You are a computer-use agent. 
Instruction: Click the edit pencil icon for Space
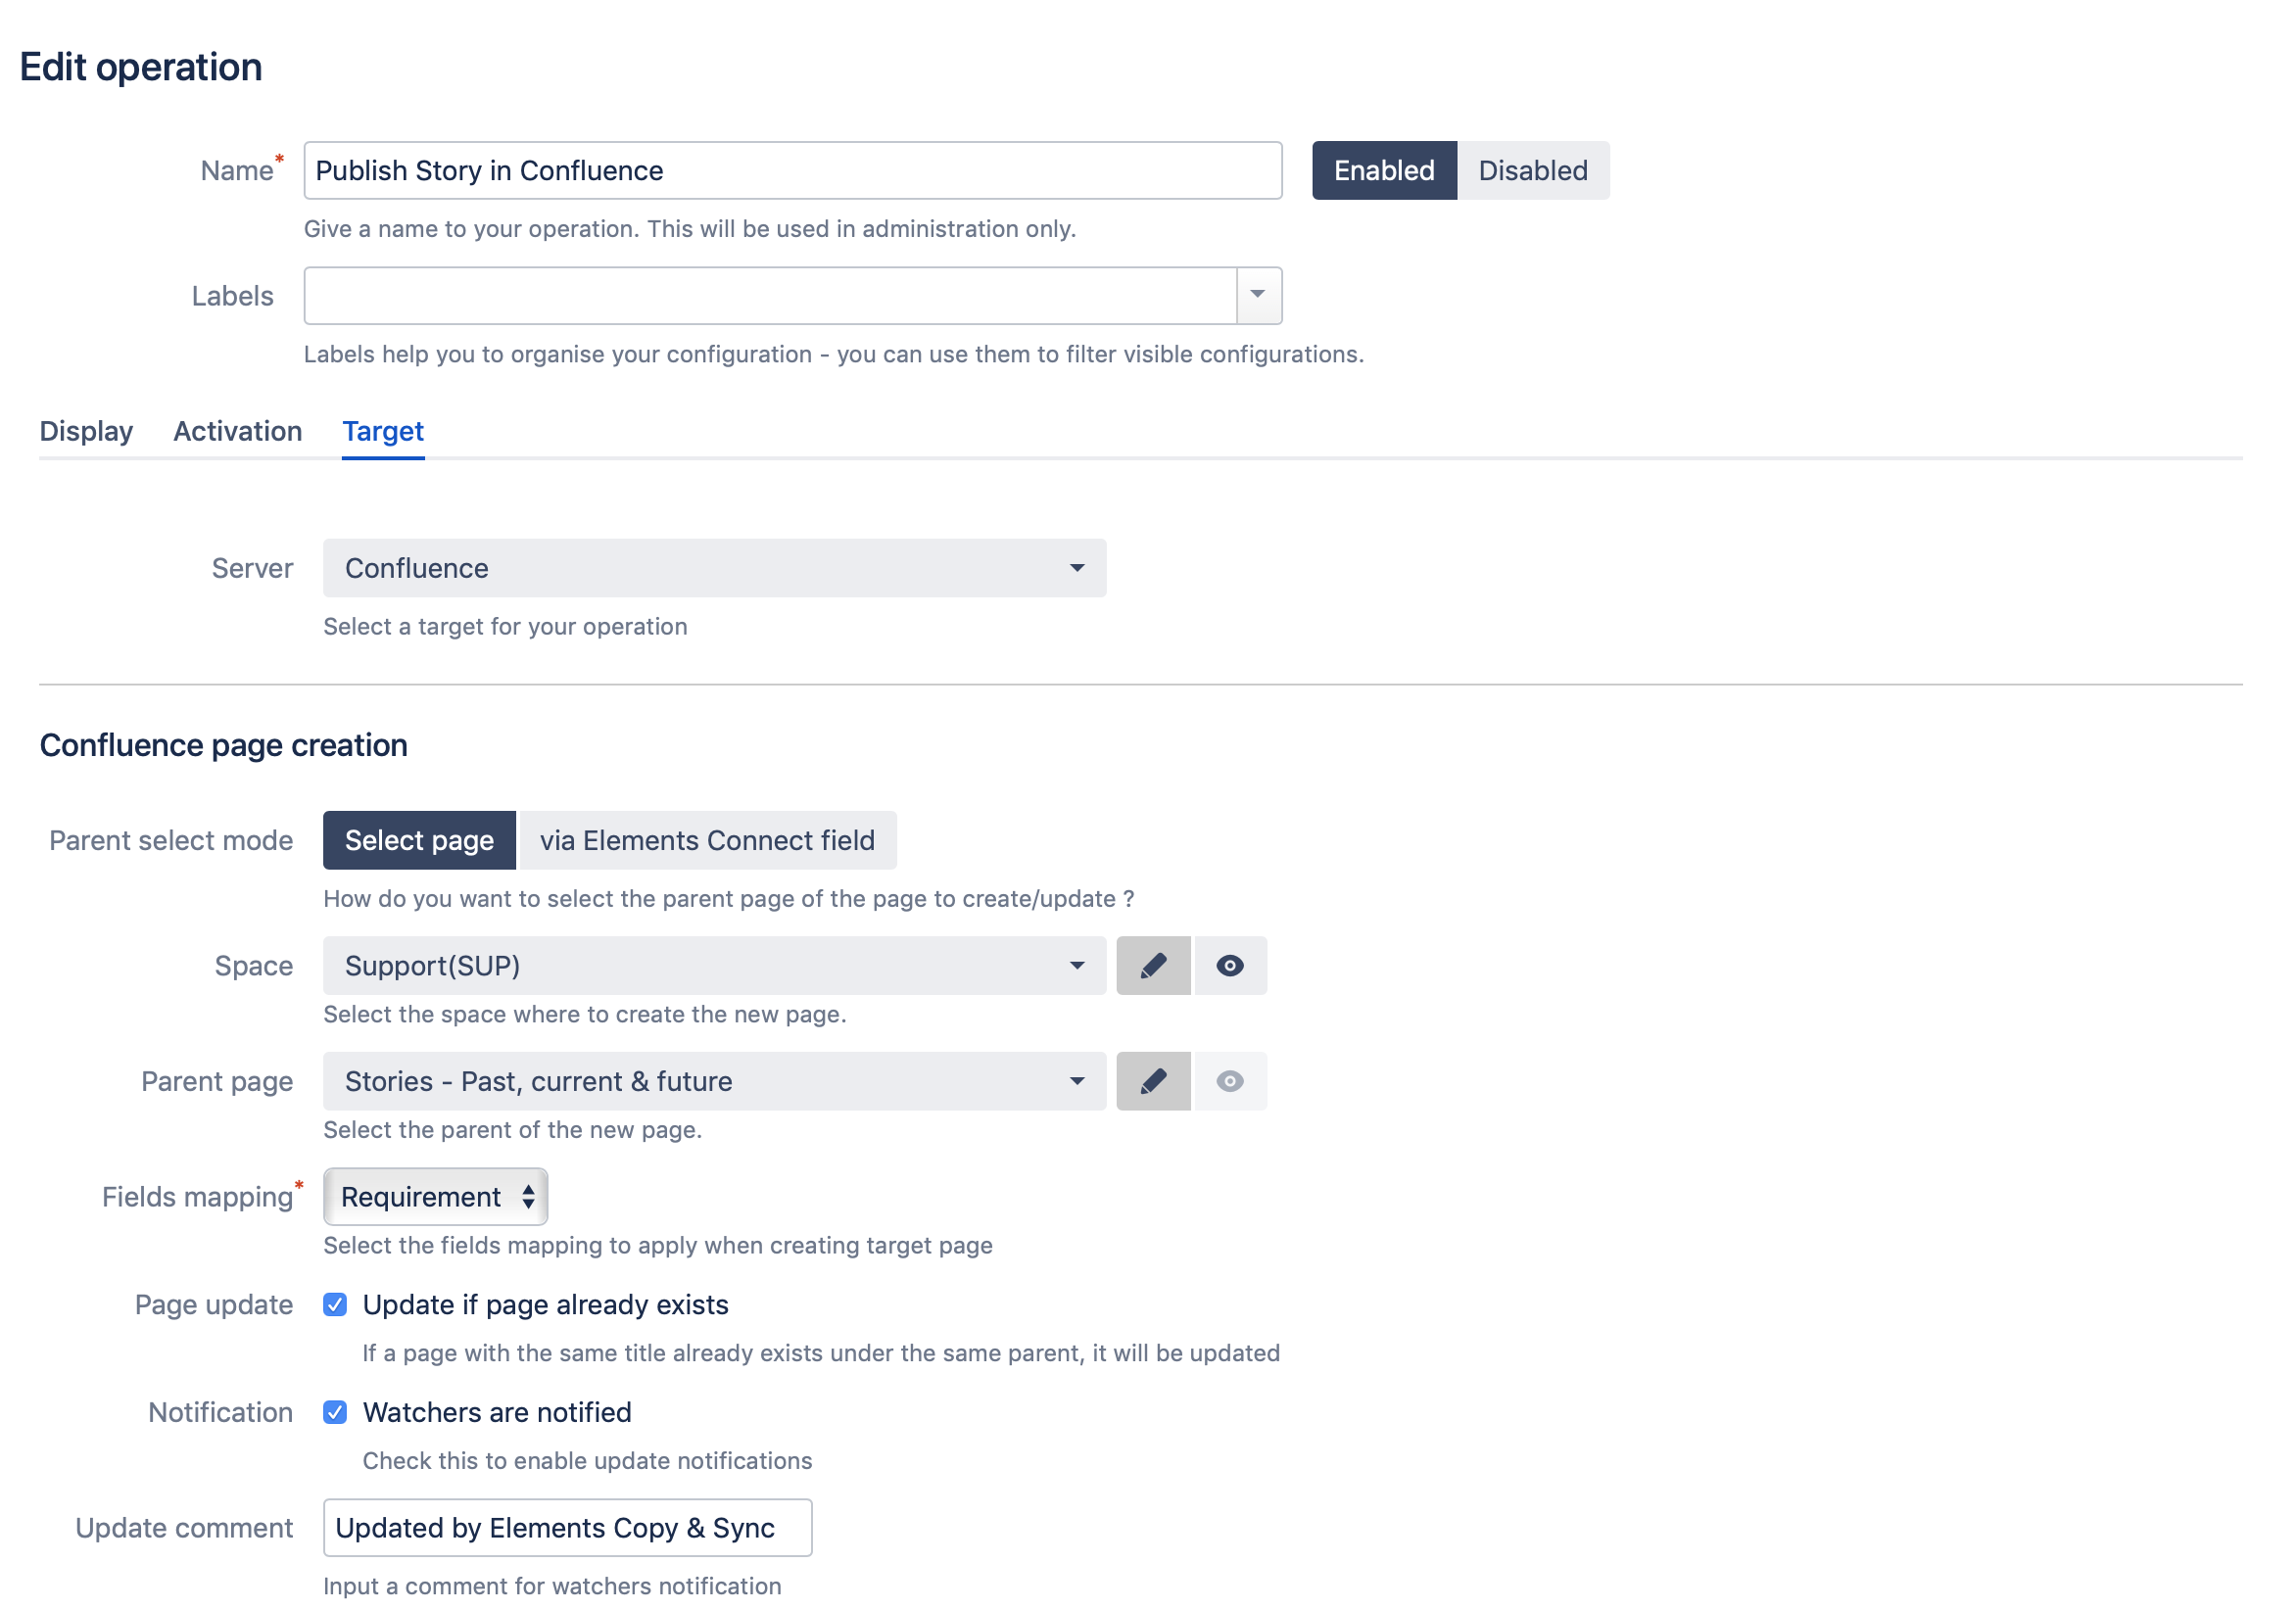(1150, 965)
